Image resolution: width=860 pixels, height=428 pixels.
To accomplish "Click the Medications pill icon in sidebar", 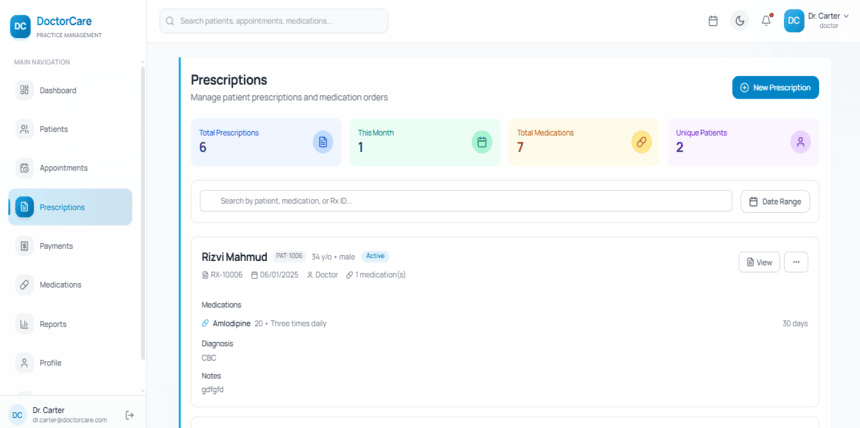I will tap(25, 285).
